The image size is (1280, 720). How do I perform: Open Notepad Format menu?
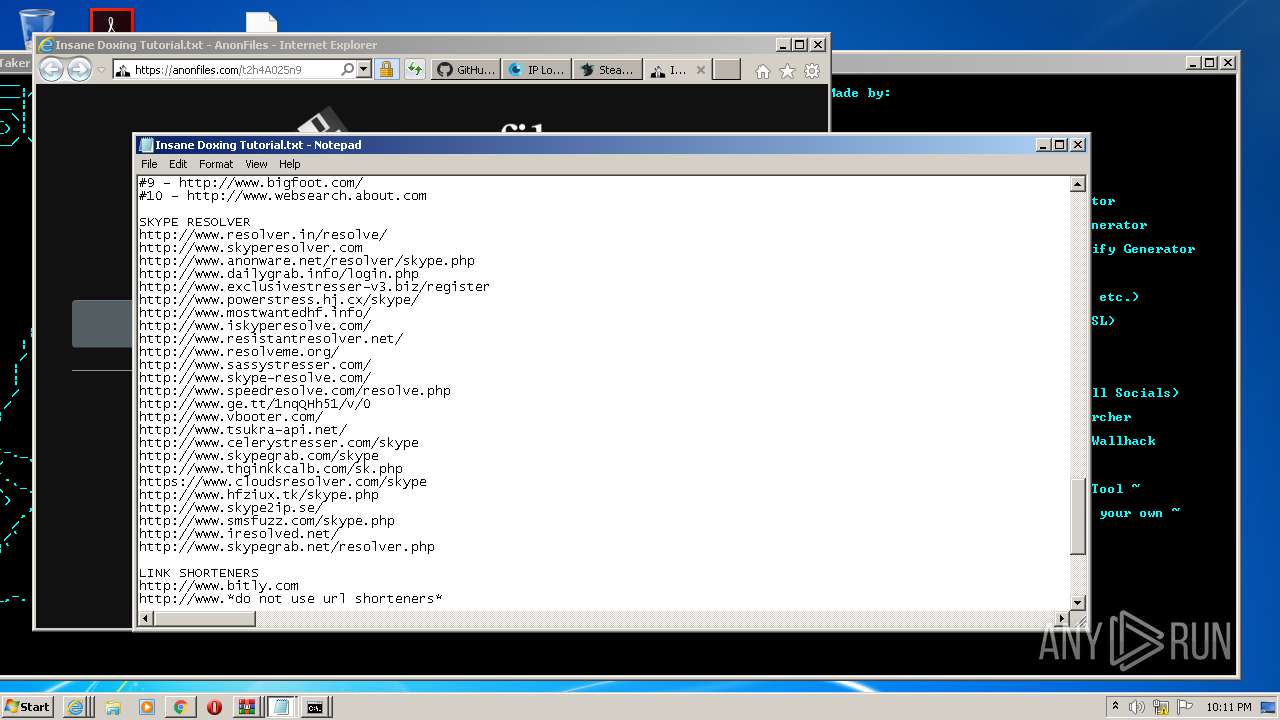pyautogui.click(x=216, y=164)
